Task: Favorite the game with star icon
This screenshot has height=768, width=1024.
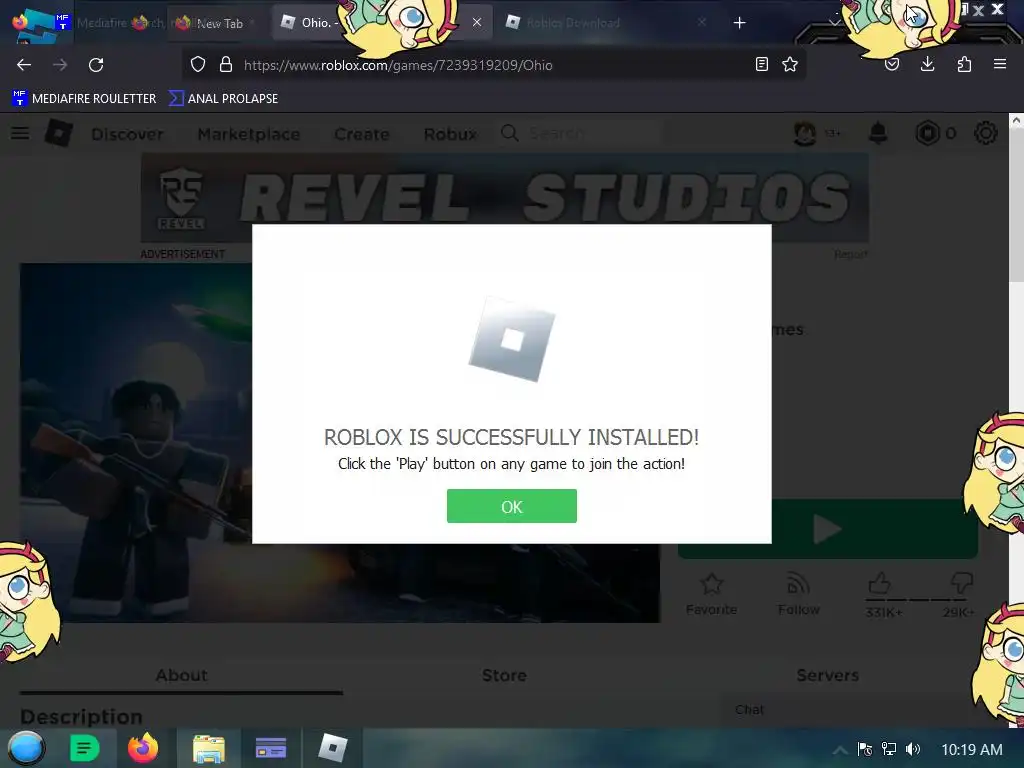Action: (x=712, y=593)
